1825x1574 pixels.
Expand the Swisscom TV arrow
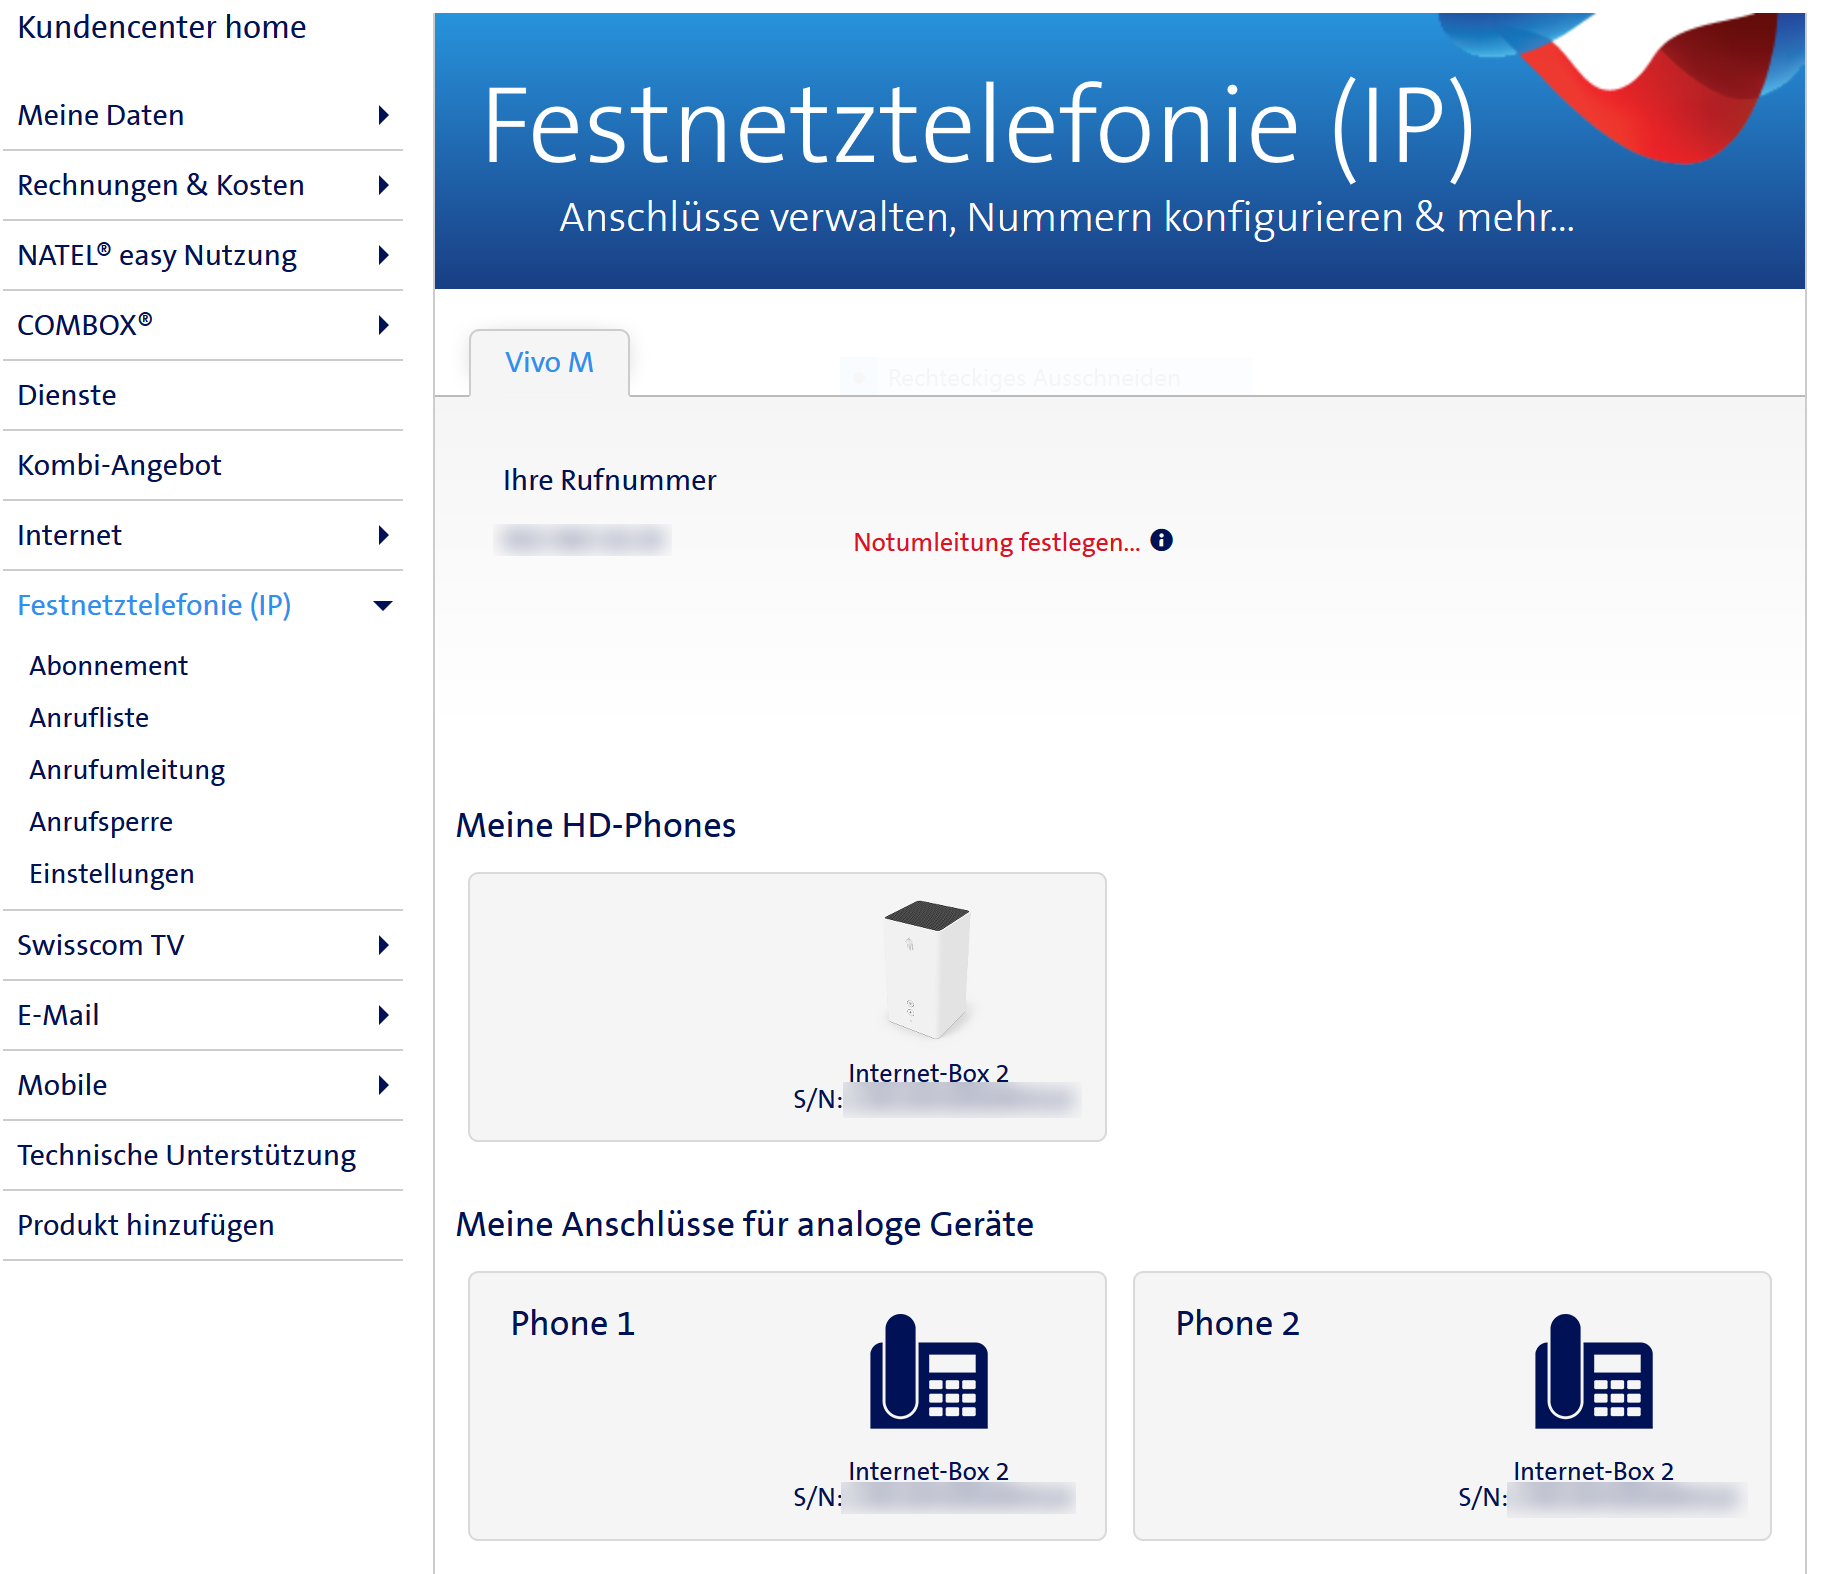pos(383,945)
